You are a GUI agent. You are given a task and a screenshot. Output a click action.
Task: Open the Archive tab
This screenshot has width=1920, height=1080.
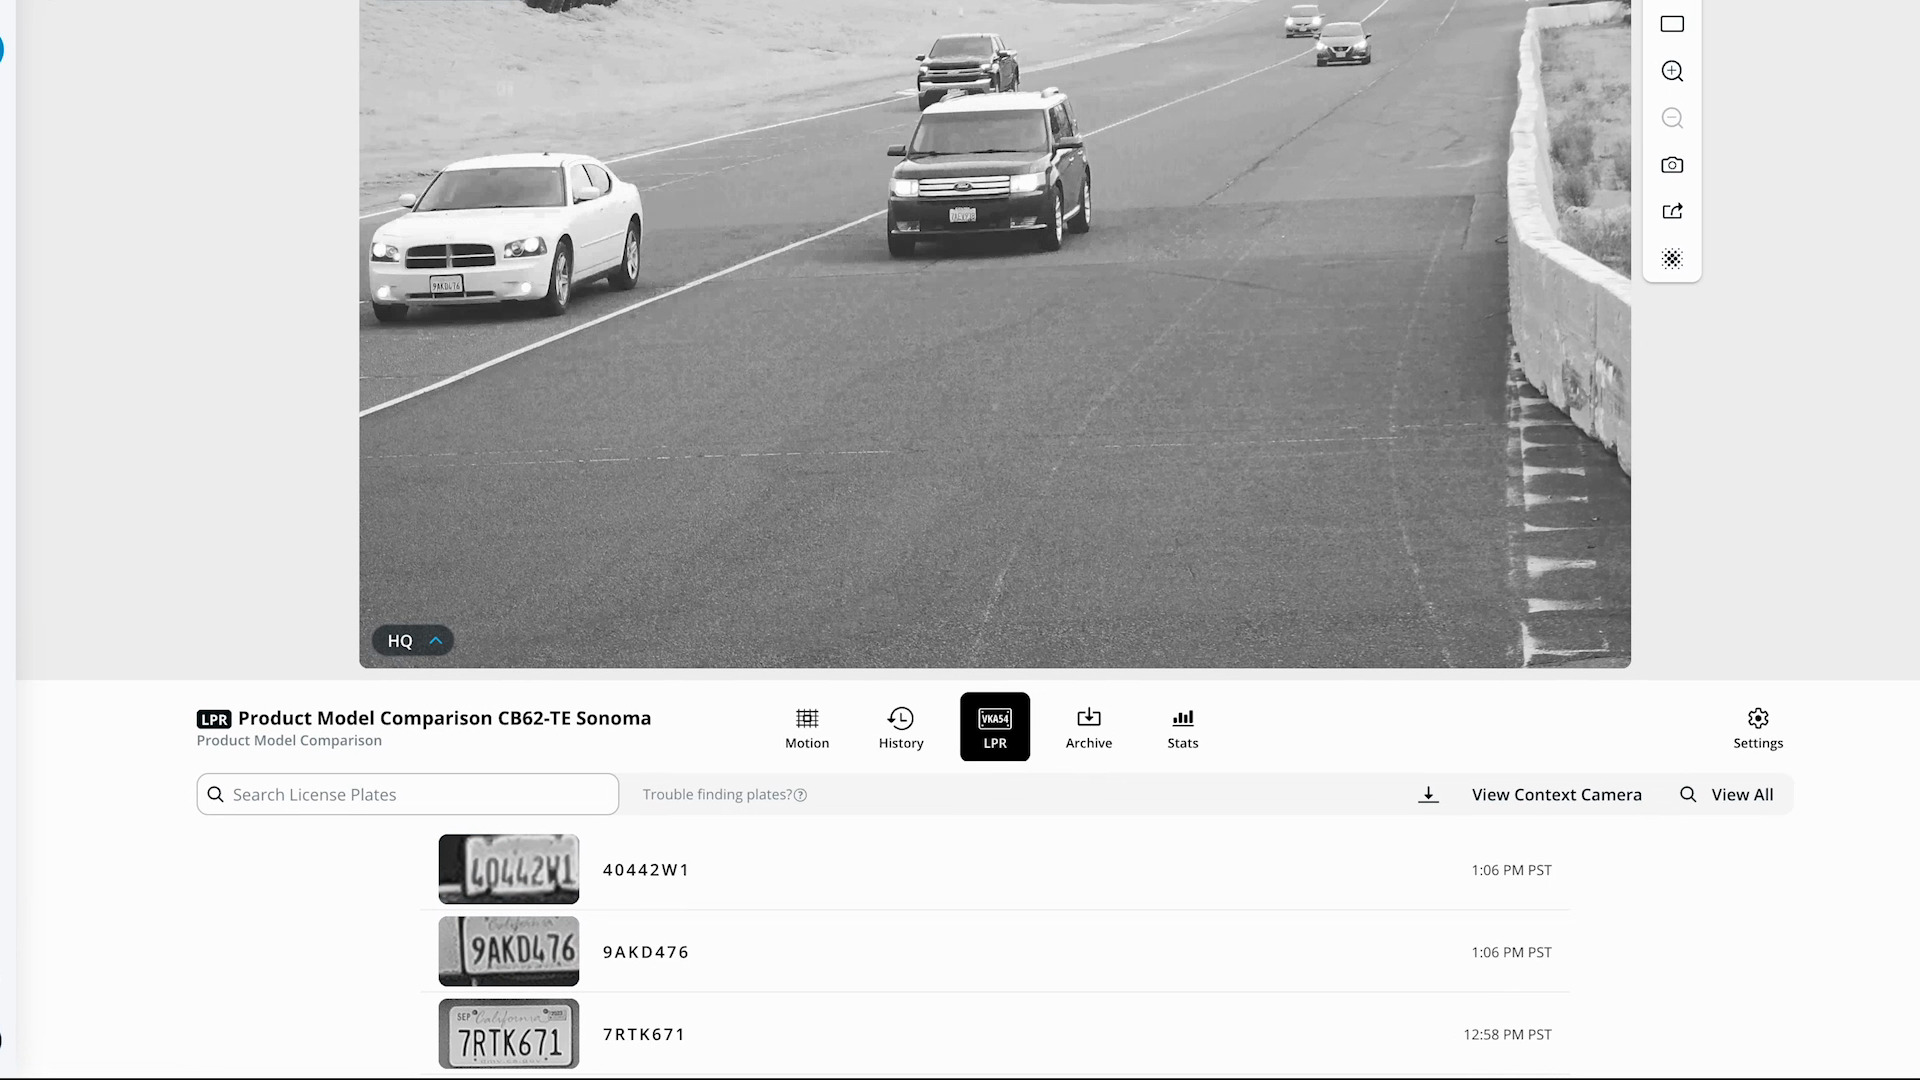pyautogui.click(x=1088, y=727)
